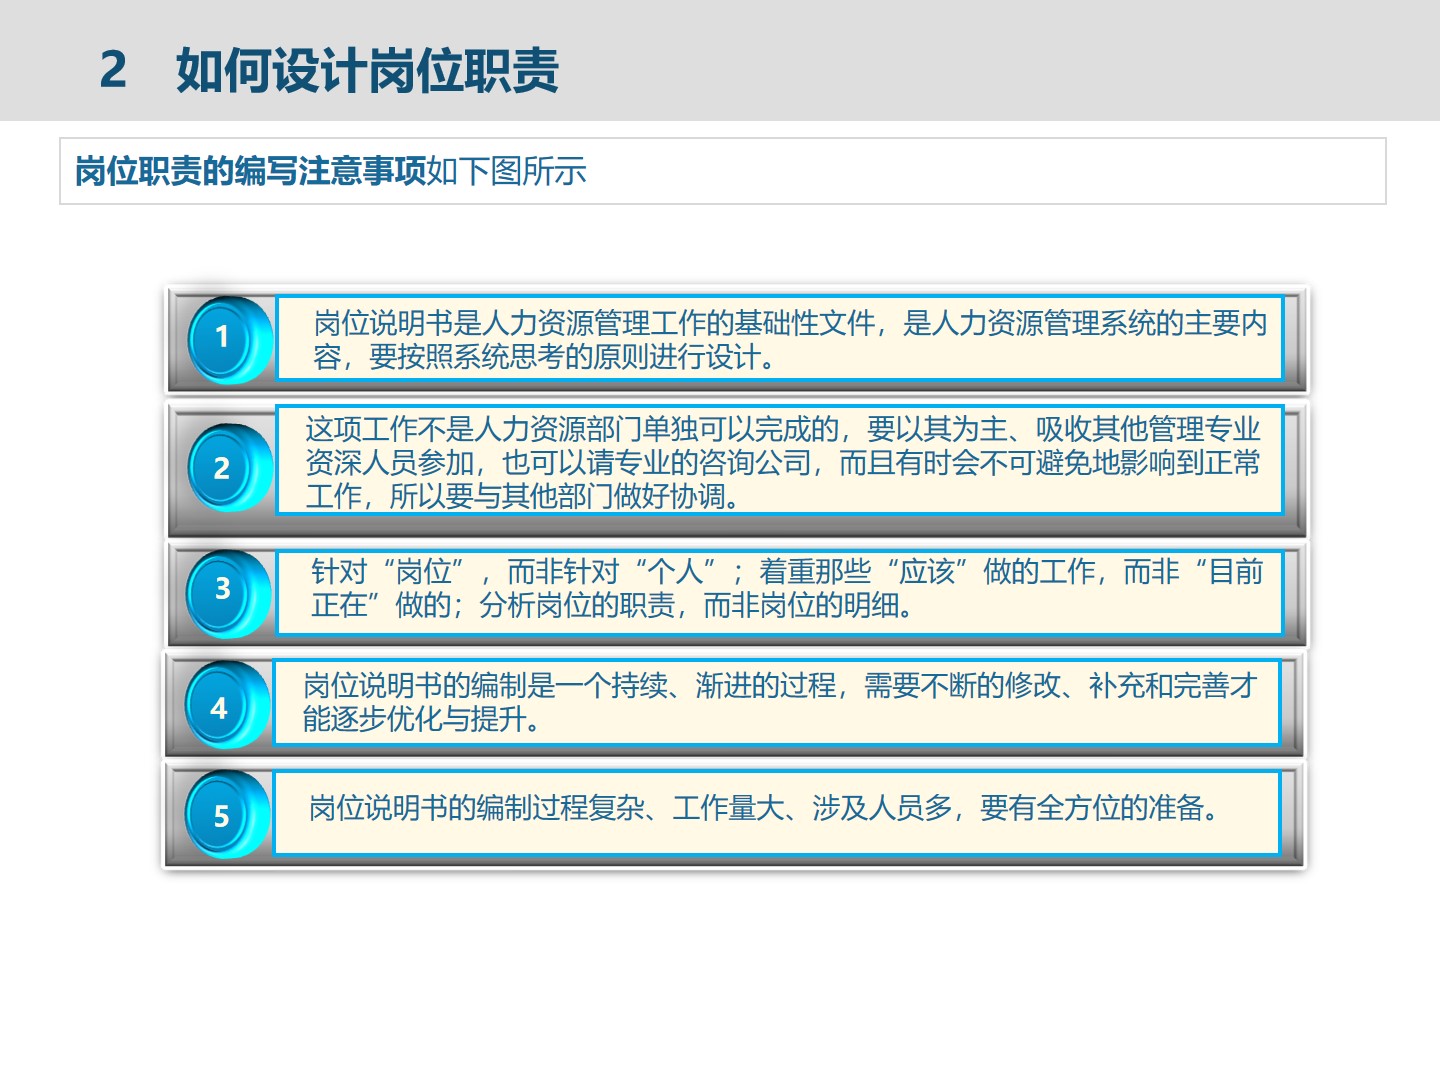Click the line 工作，所以要与其他部门做好协调。
The image size is (1440, 1080).
524,496
